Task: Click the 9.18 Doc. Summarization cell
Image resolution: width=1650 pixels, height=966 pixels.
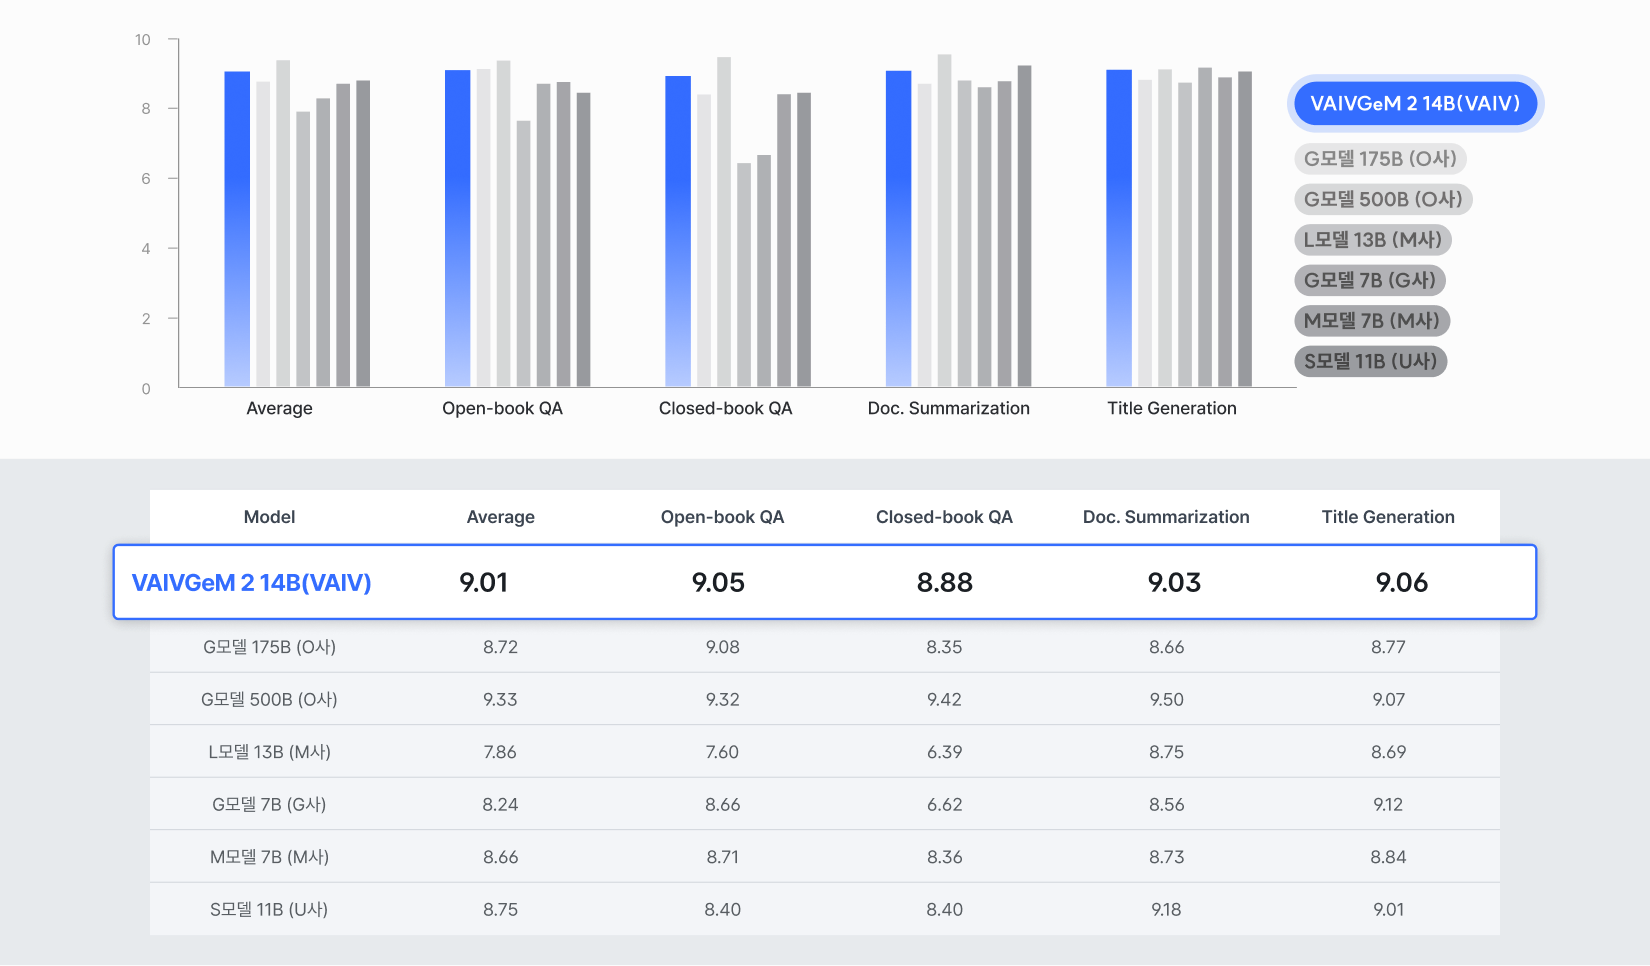Action: [1167, 910]
